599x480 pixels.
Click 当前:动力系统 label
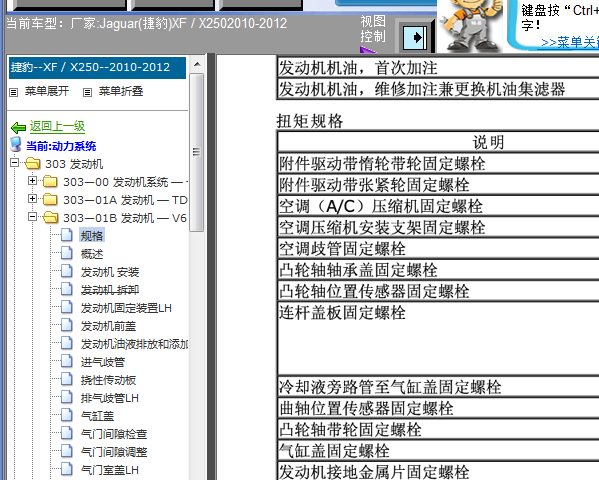pos(61,146)
